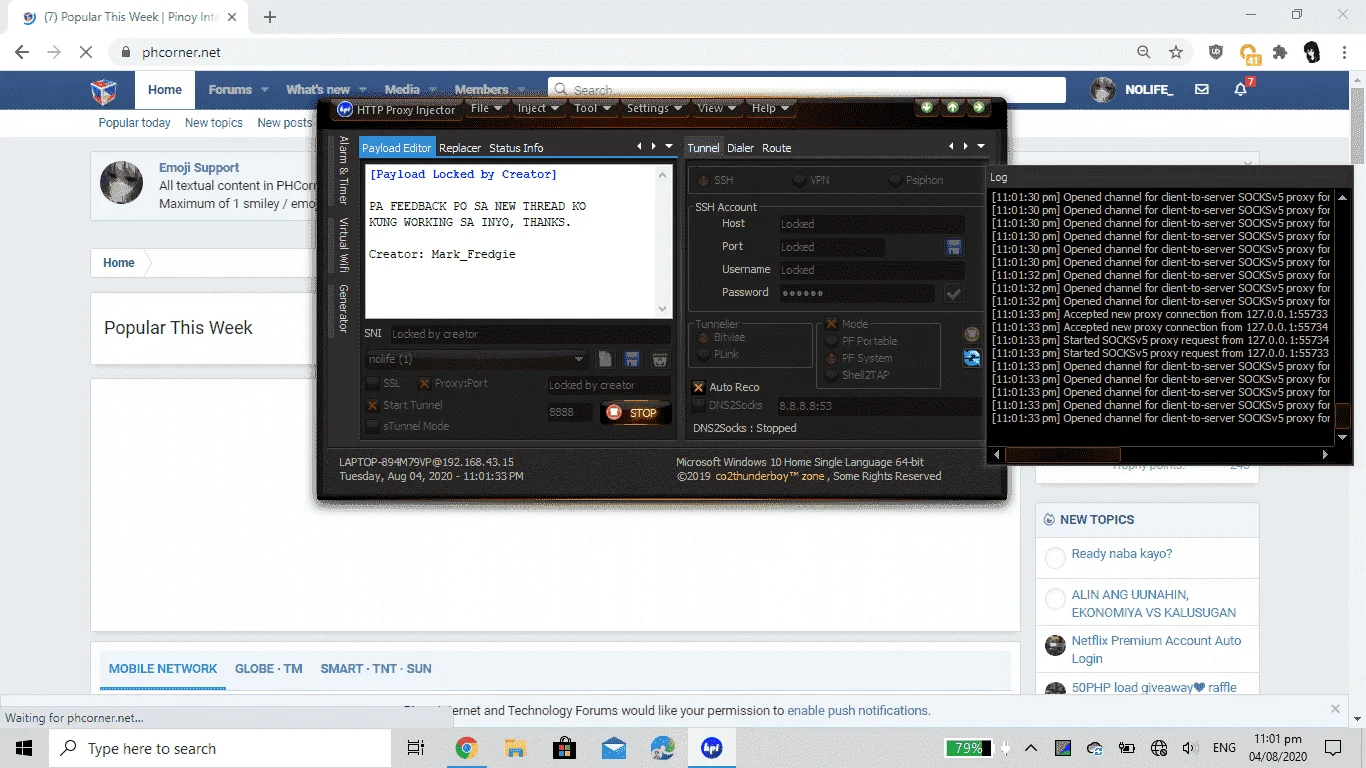Open the Settings menu dropdown in HTTP Proxy Injector

tap(654, 108)
